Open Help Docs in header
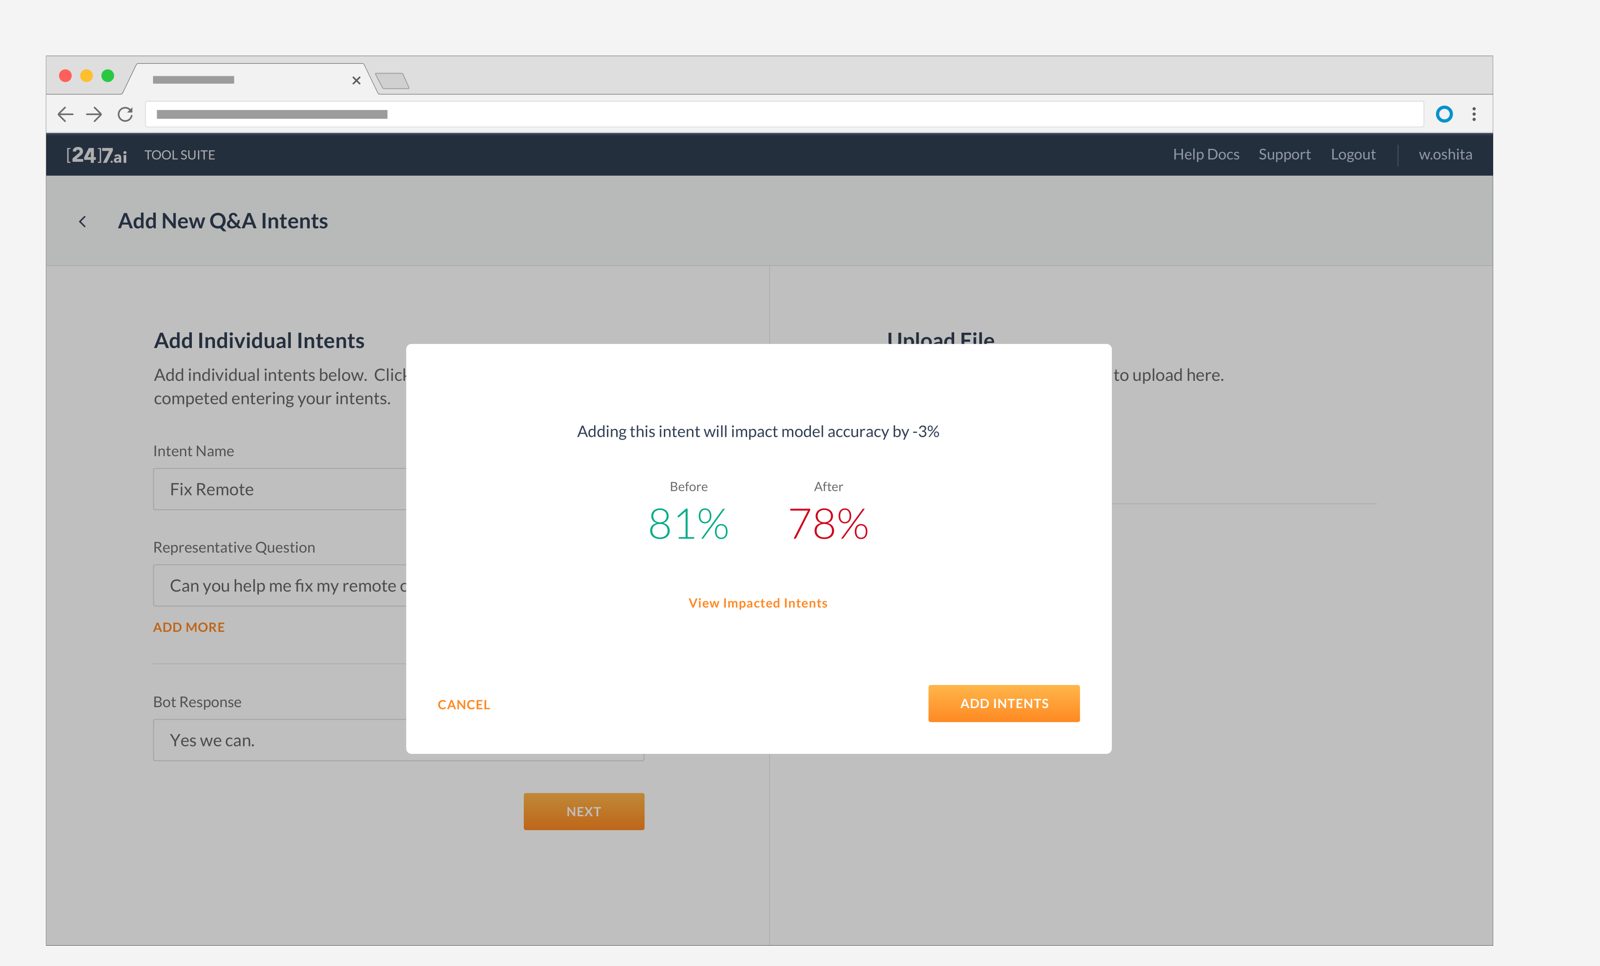Viewport: 1600px width, 966px height. tap(1206, 154)
